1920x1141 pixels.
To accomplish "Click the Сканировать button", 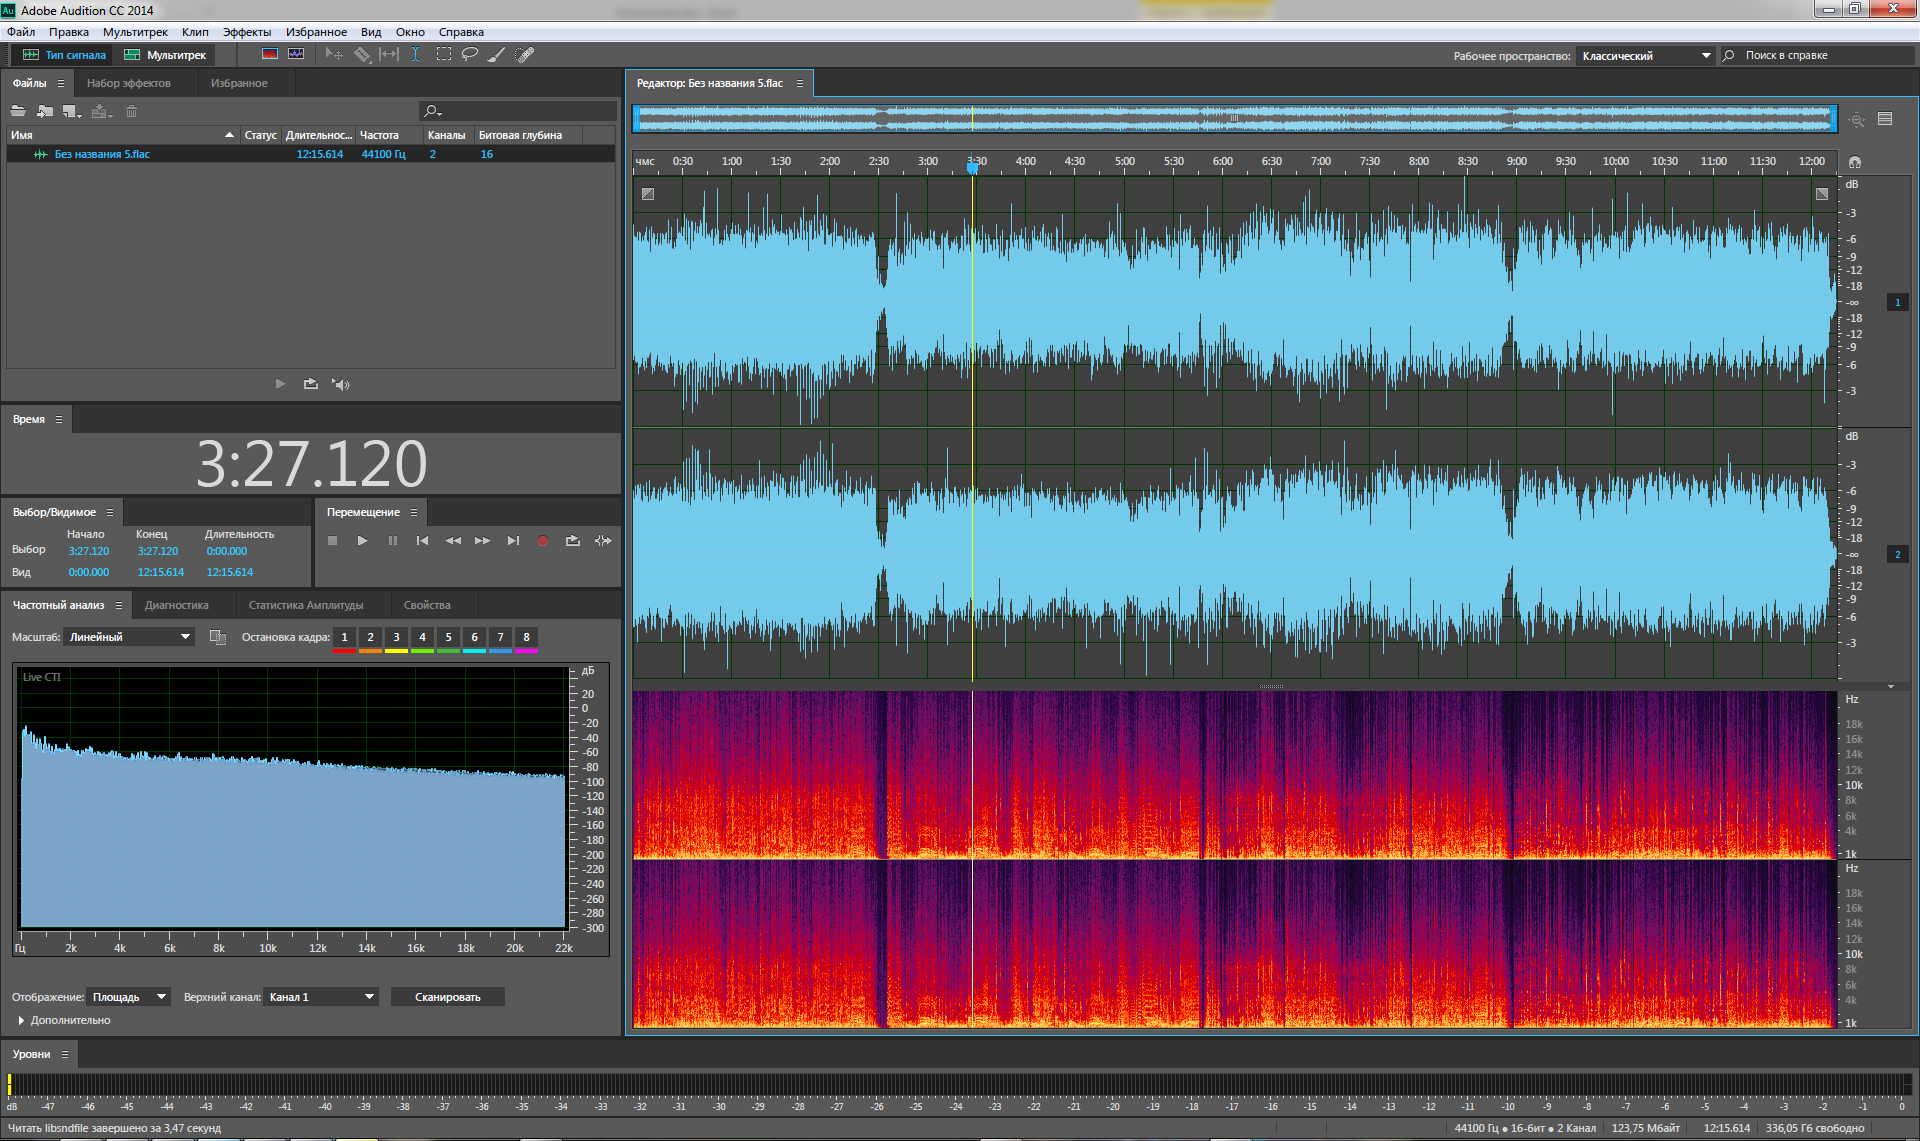I will point(447,997).
